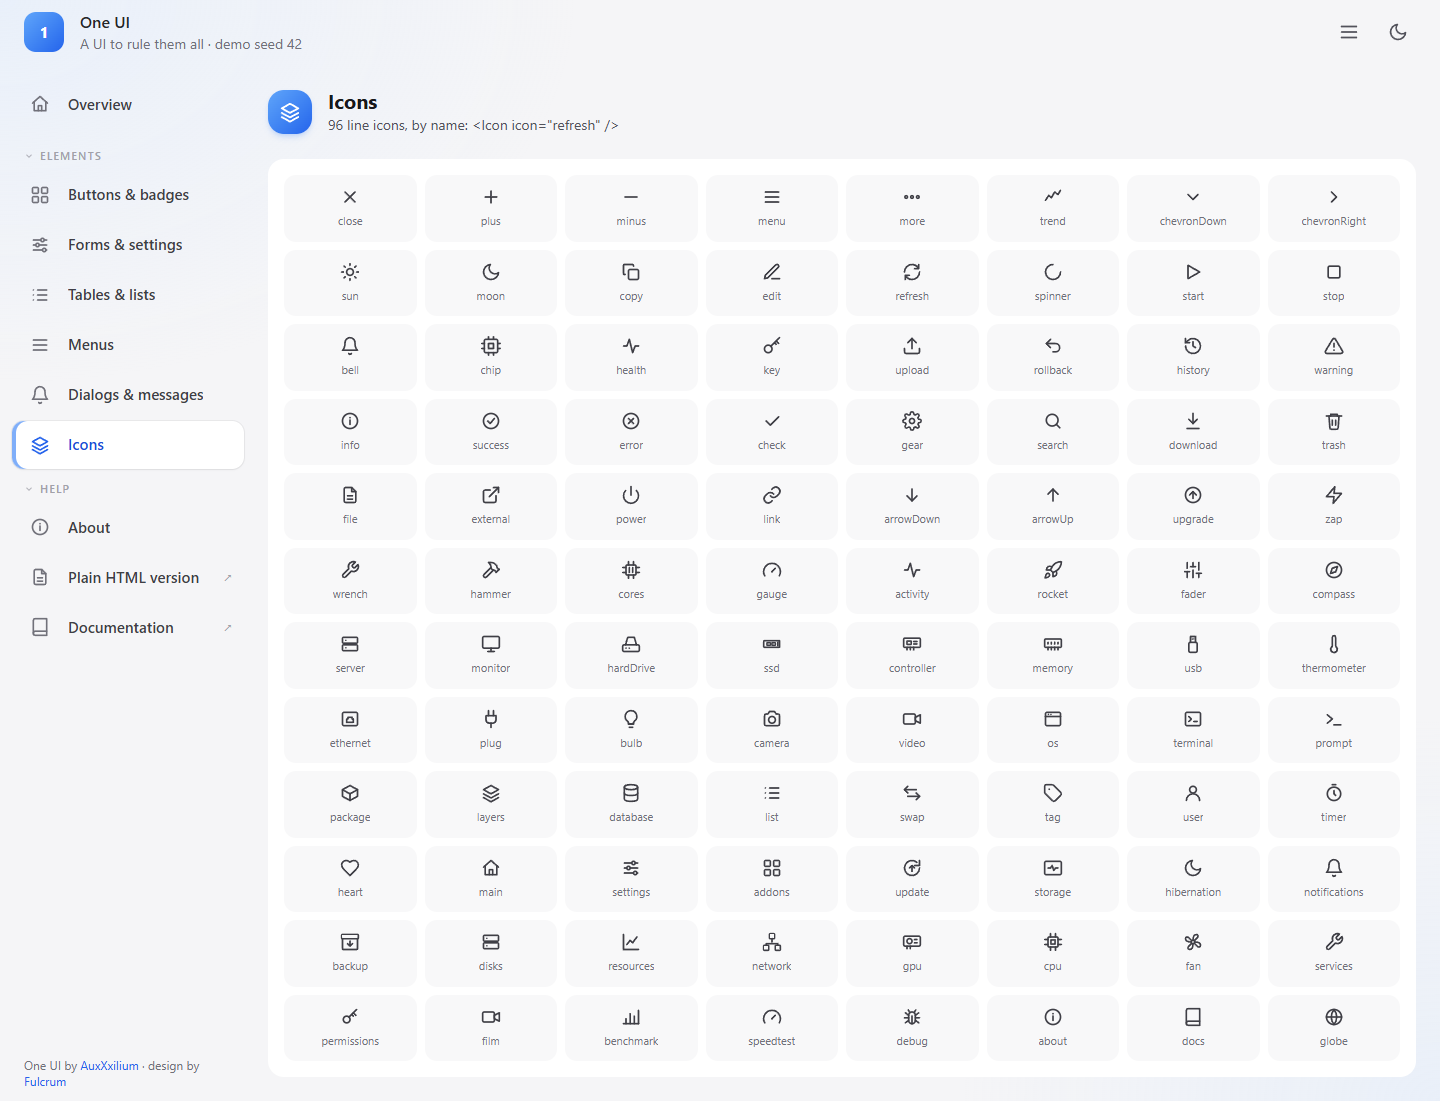Image resolution: width=1440 pixels, height=1101 pixels.
Task: Select the compass icon tile
Action: click(x=1334, y=581)
